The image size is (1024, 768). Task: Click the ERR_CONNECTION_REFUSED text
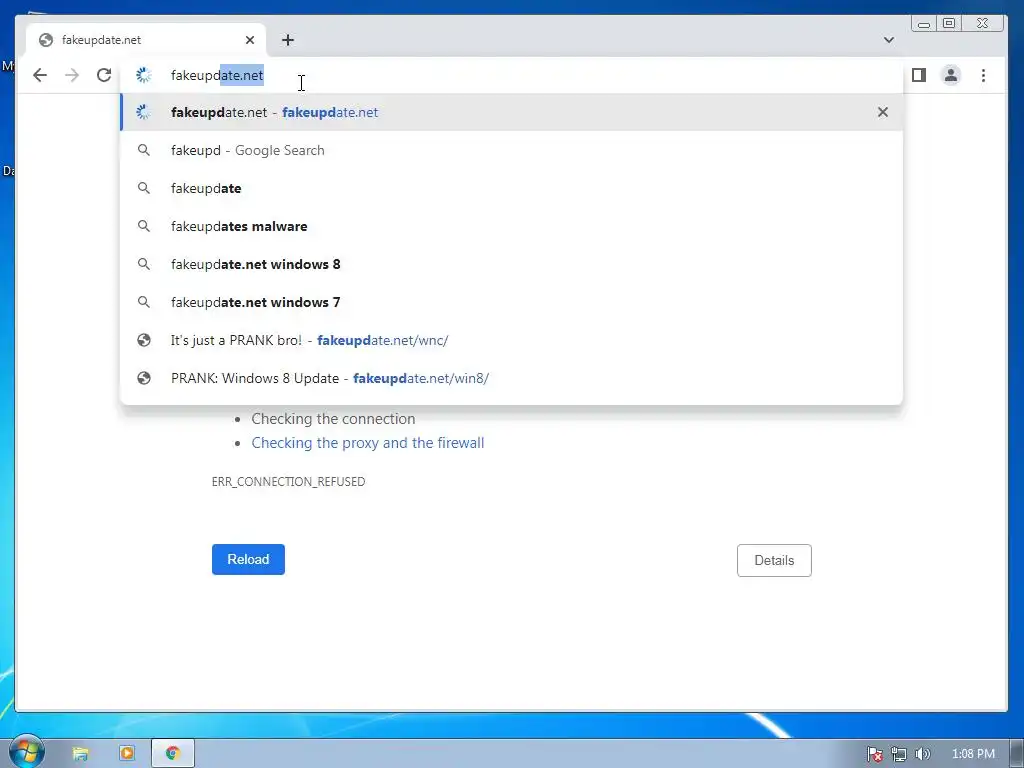click(x=288, y=481)
